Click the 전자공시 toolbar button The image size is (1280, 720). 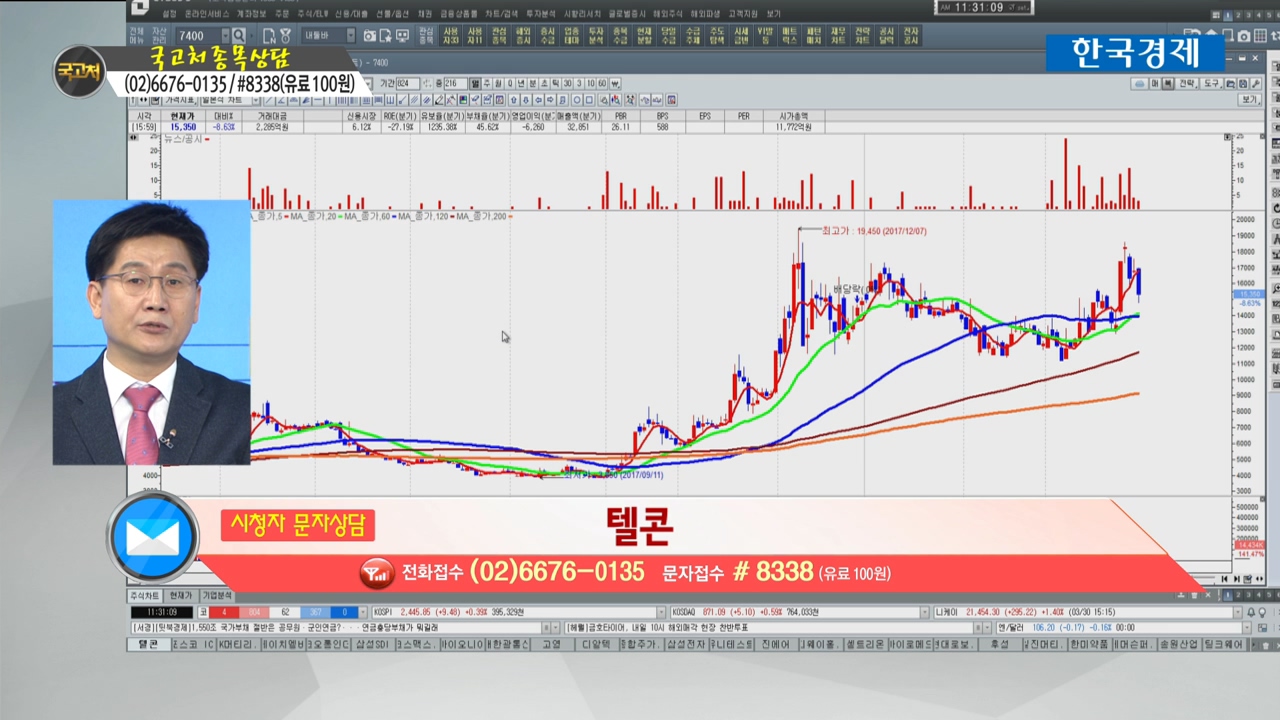click(x=911, y=36)
